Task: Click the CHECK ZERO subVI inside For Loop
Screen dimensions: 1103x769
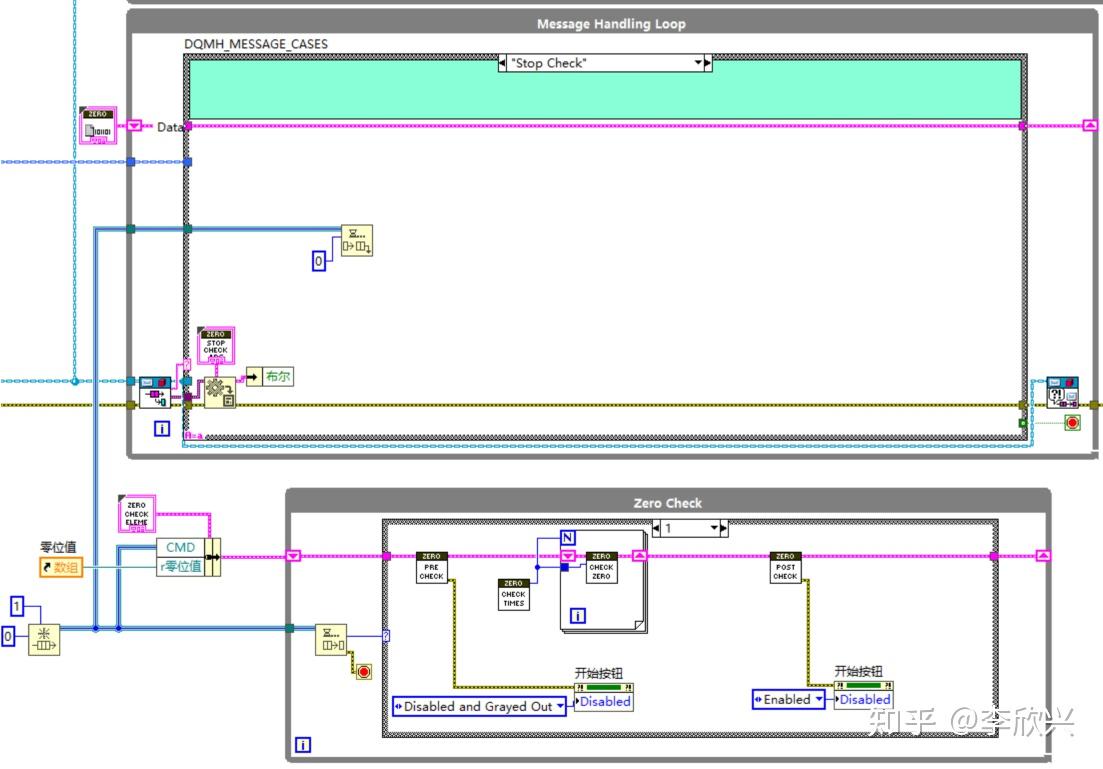Action: (x=601, y=567)
